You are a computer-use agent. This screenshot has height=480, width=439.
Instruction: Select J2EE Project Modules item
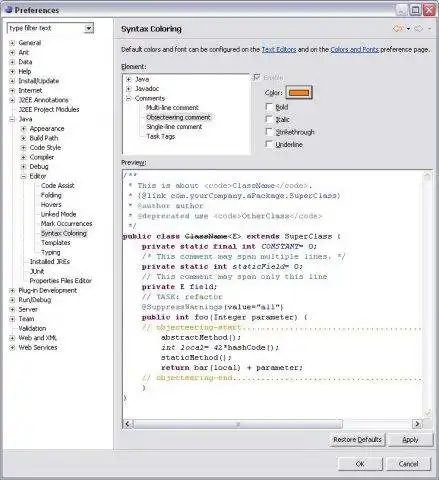coord(49,110)
